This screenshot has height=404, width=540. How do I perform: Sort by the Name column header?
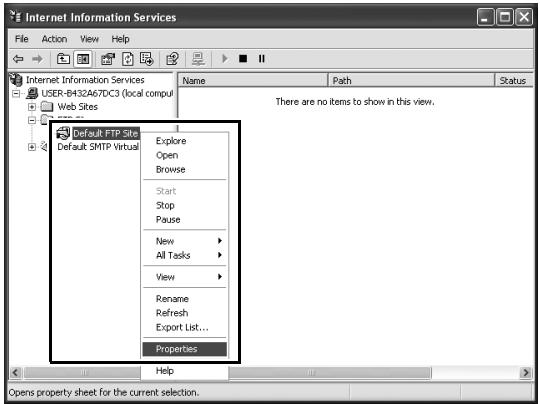(x=253, y=81)
